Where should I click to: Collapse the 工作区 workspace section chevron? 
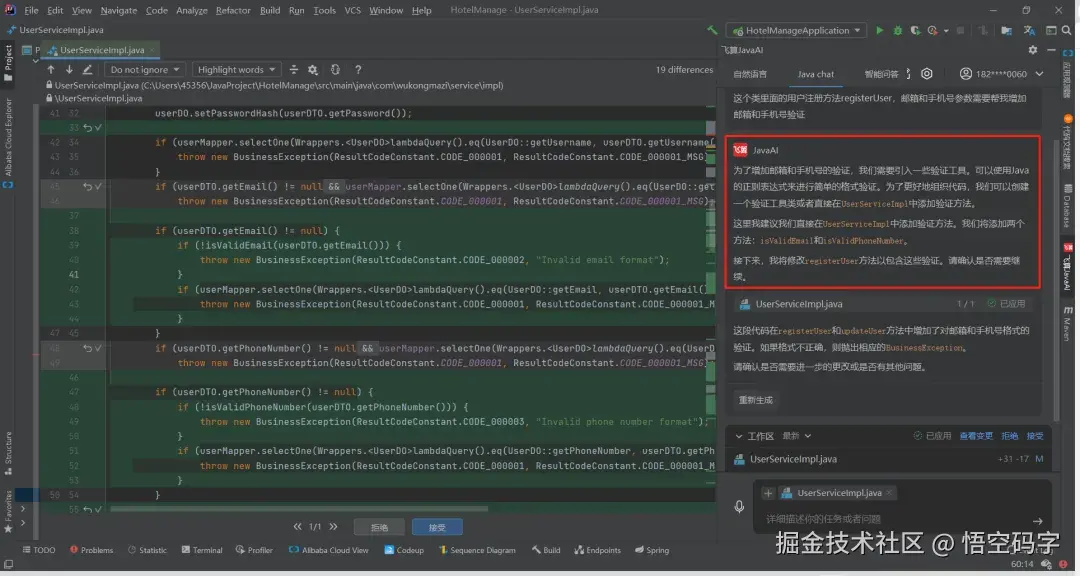click(x=739, y=436)
